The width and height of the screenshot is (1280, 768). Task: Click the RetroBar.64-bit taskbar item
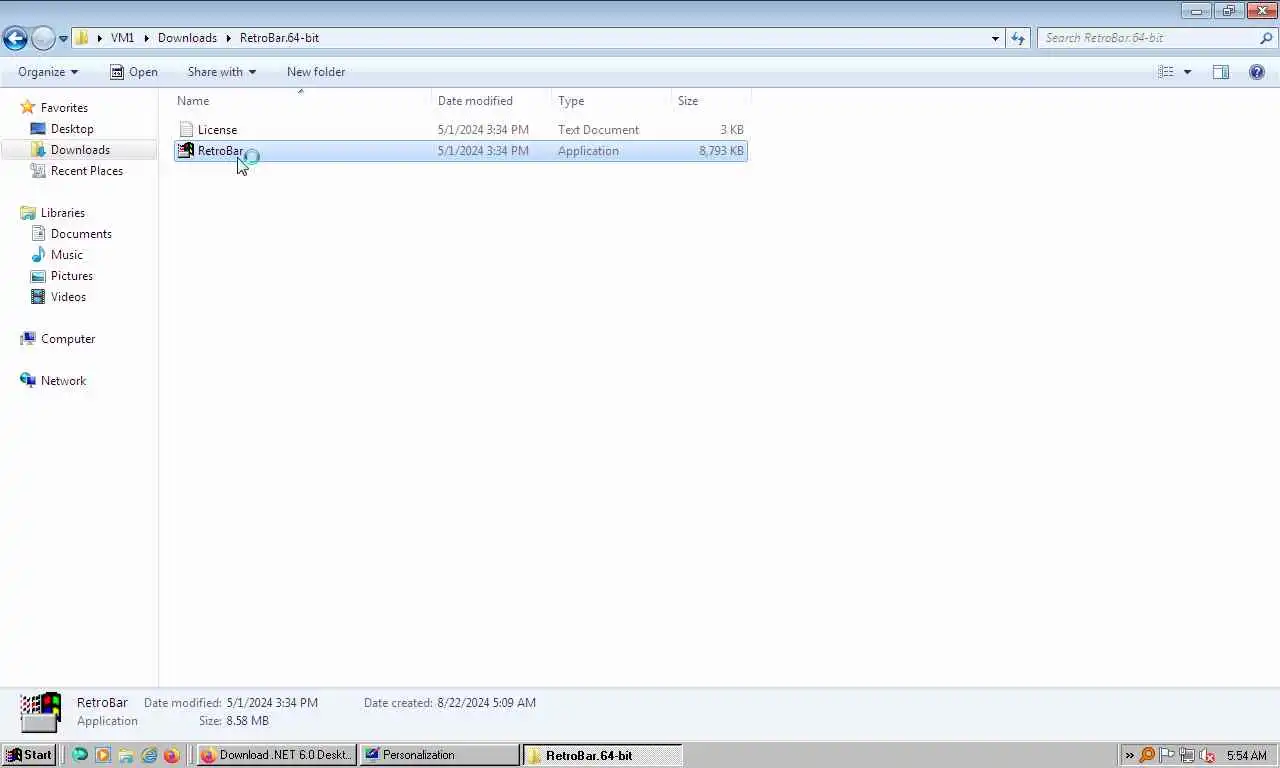603,755
